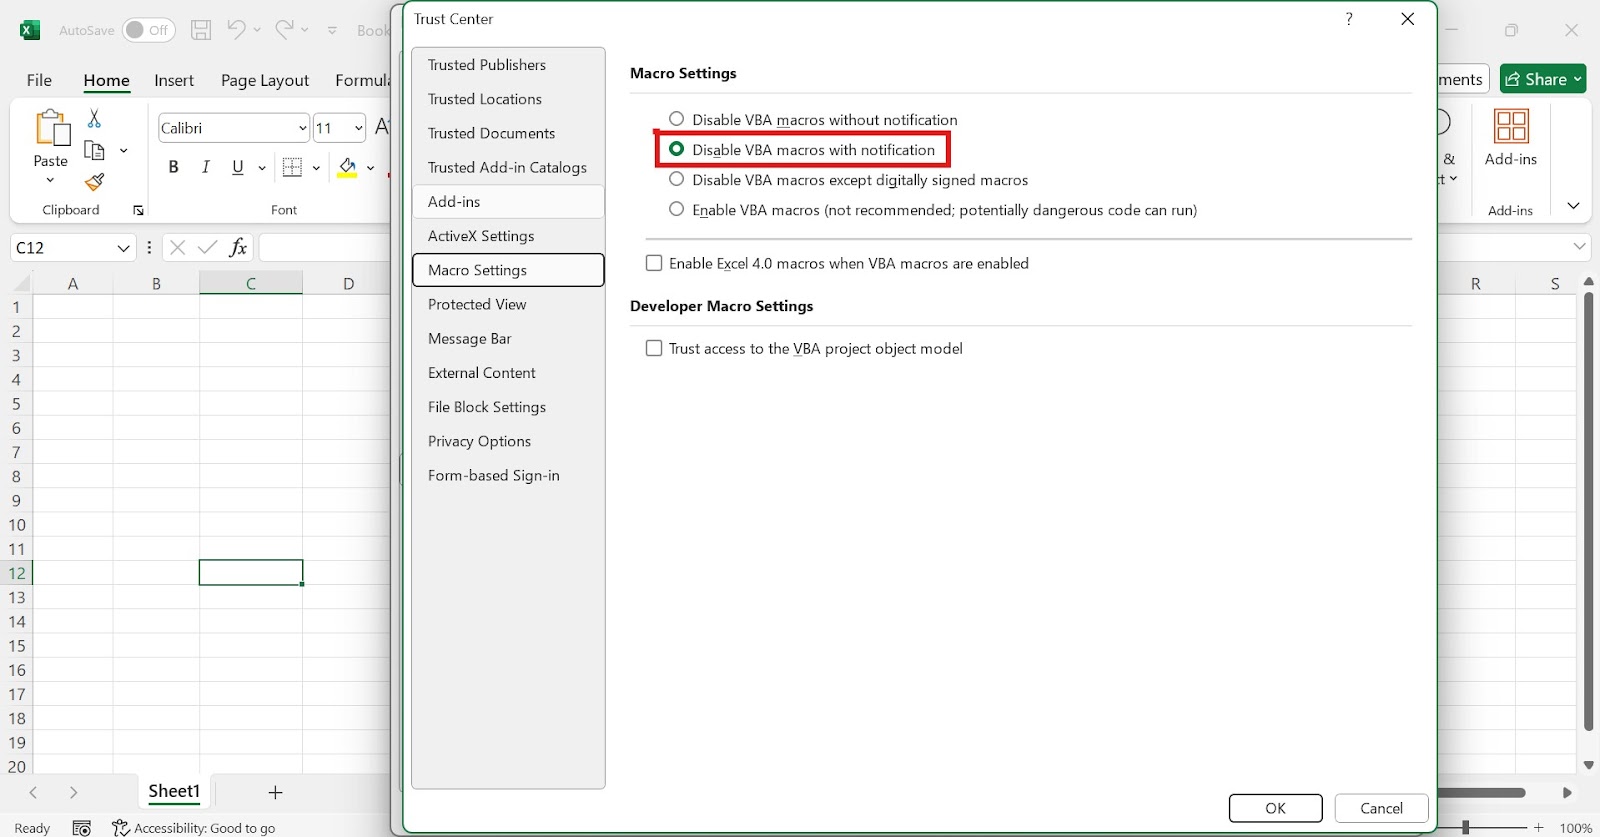
Task: Open the font size dropdown
Action: pos(358,128)
